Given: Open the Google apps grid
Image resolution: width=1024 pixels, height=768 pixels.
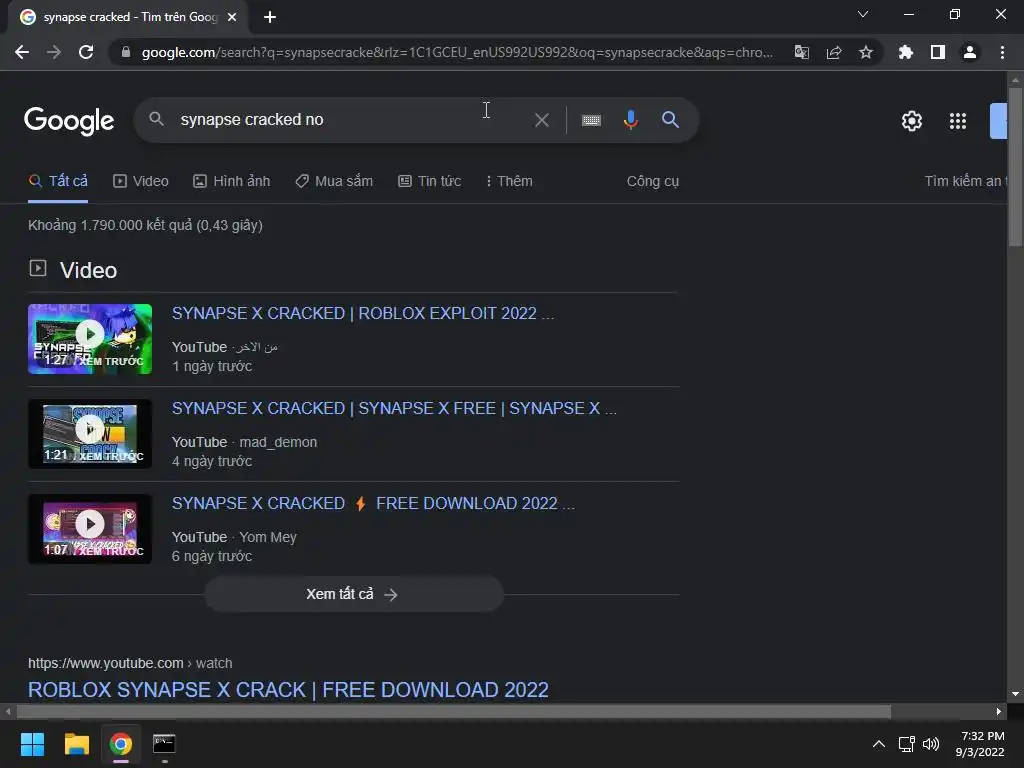Looking at the screenshot, I should [957, 121].
